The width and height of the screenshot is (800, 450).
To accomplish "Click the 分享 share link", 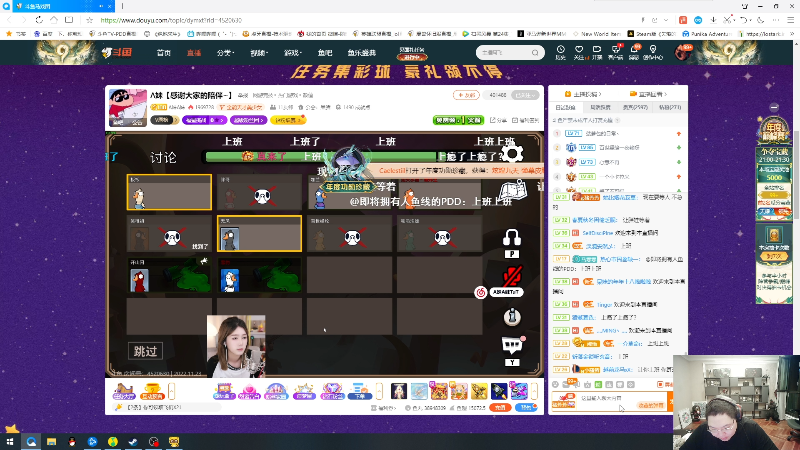I will click(x=498, y=120).
